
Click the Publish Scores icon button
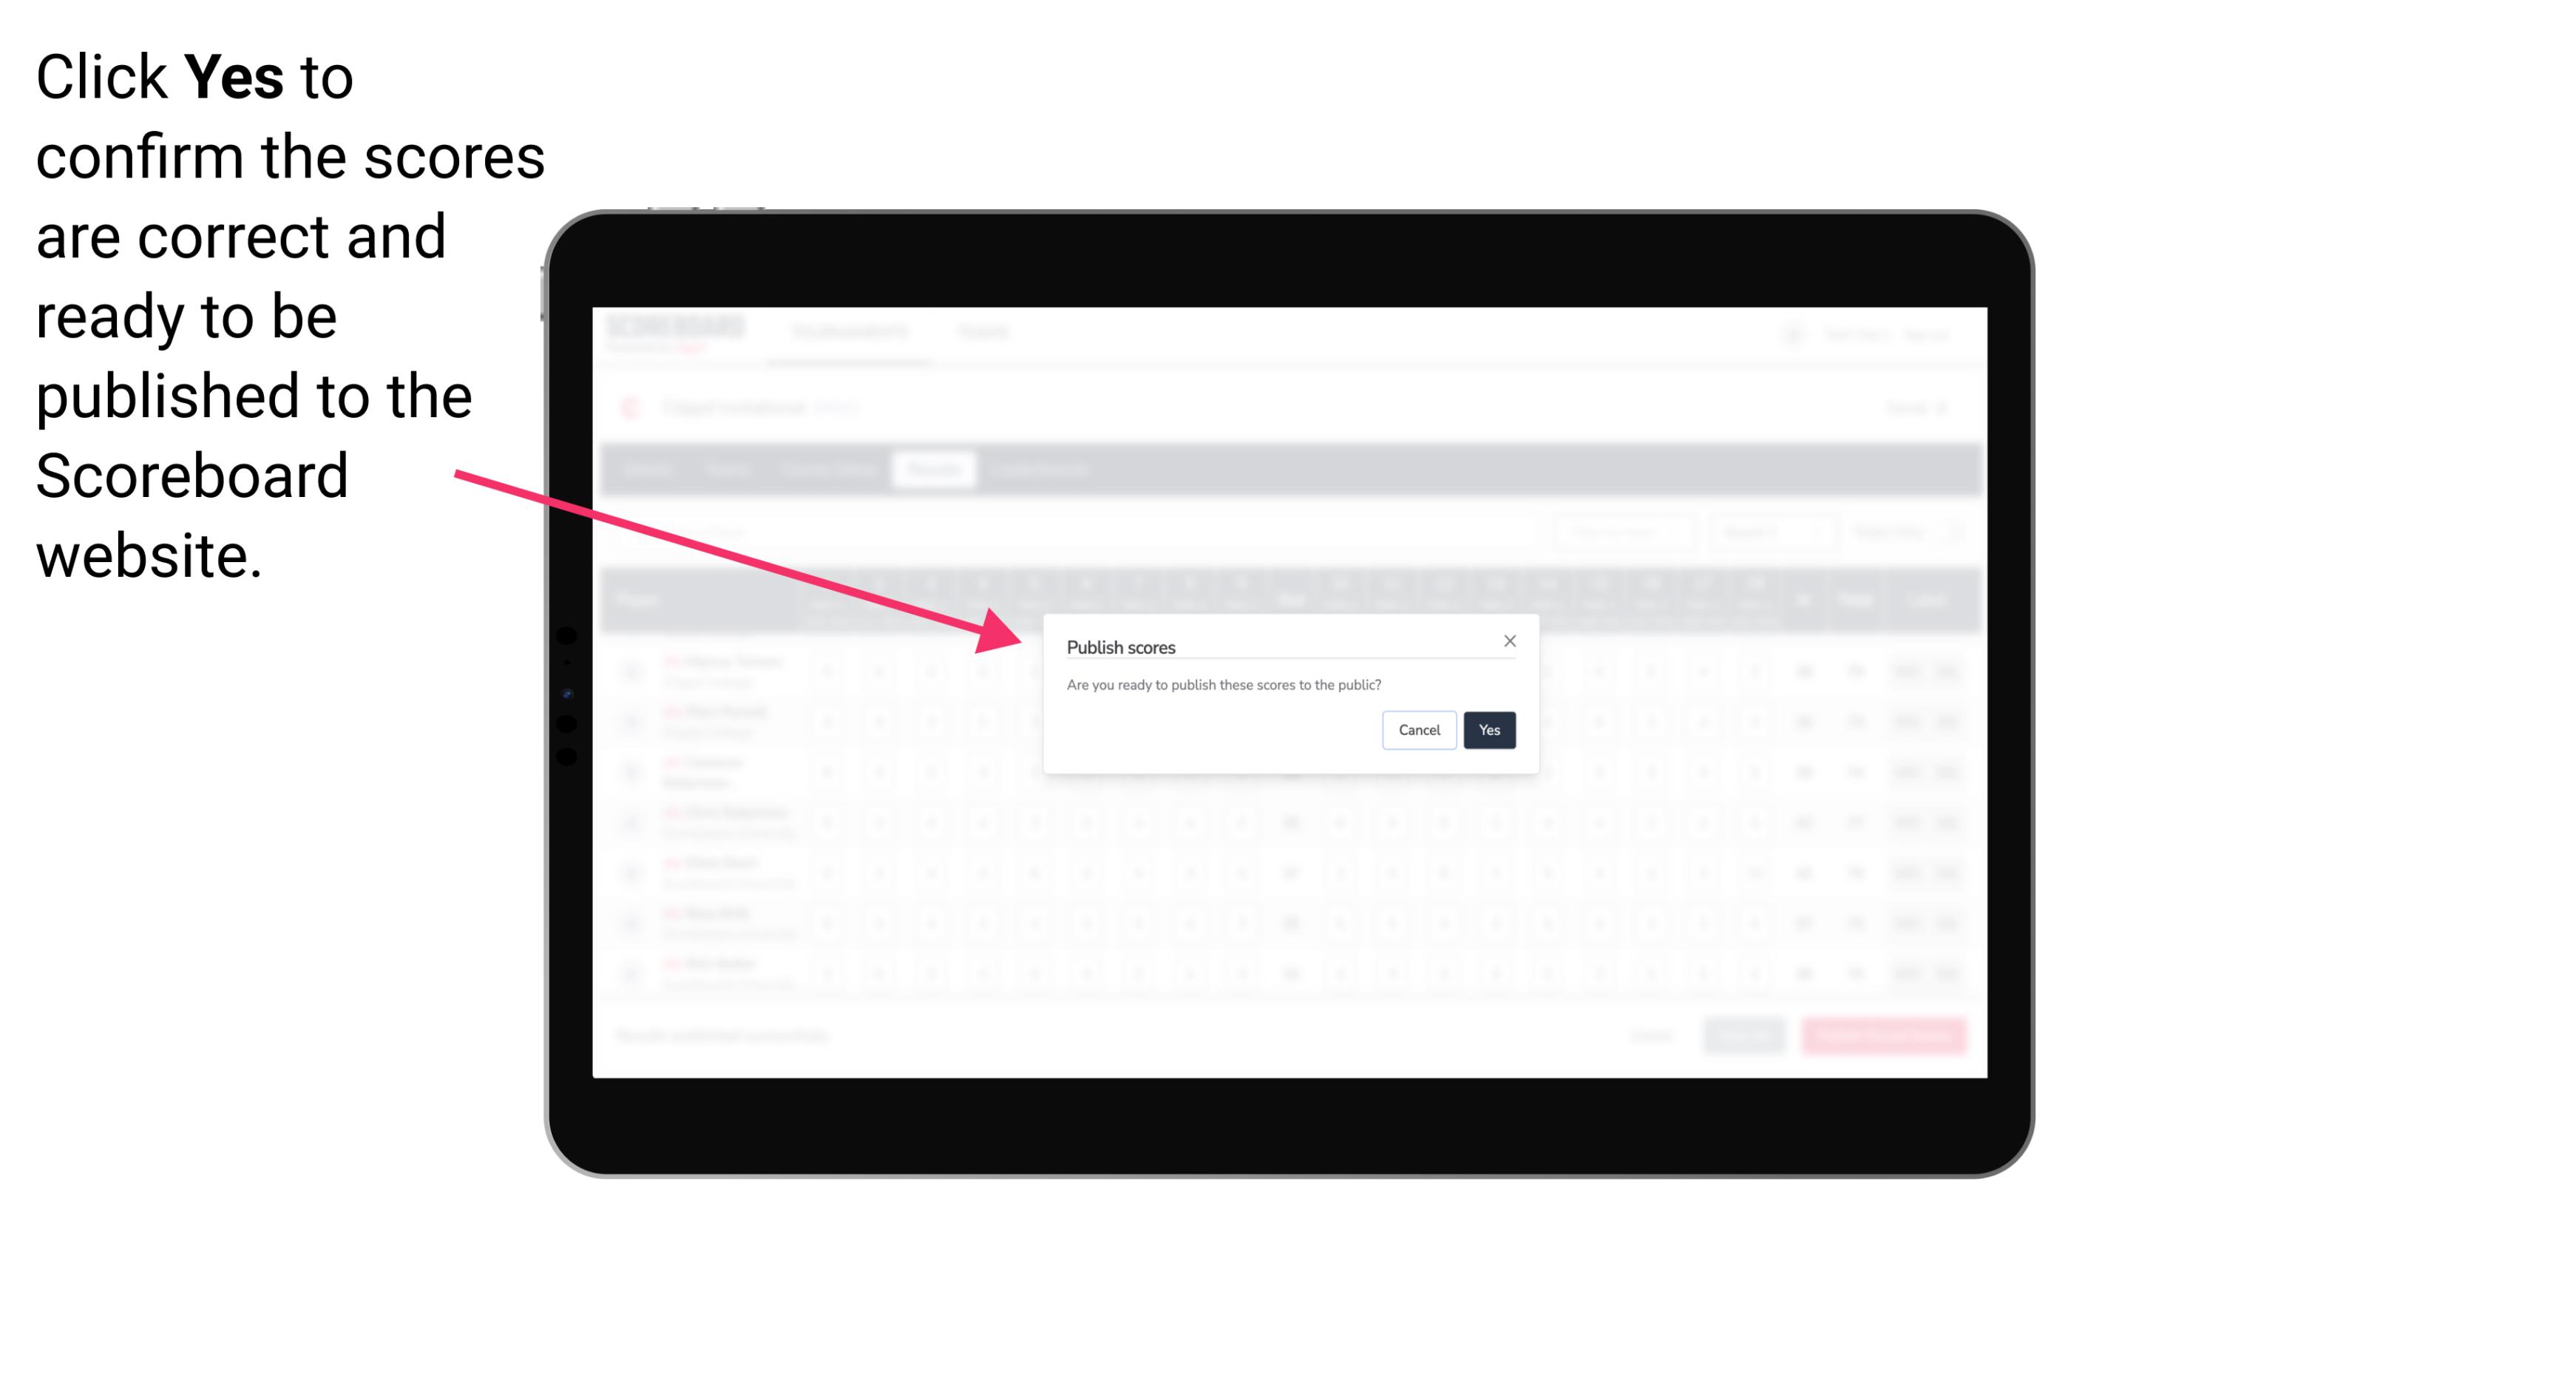(x=1486, y=729)
